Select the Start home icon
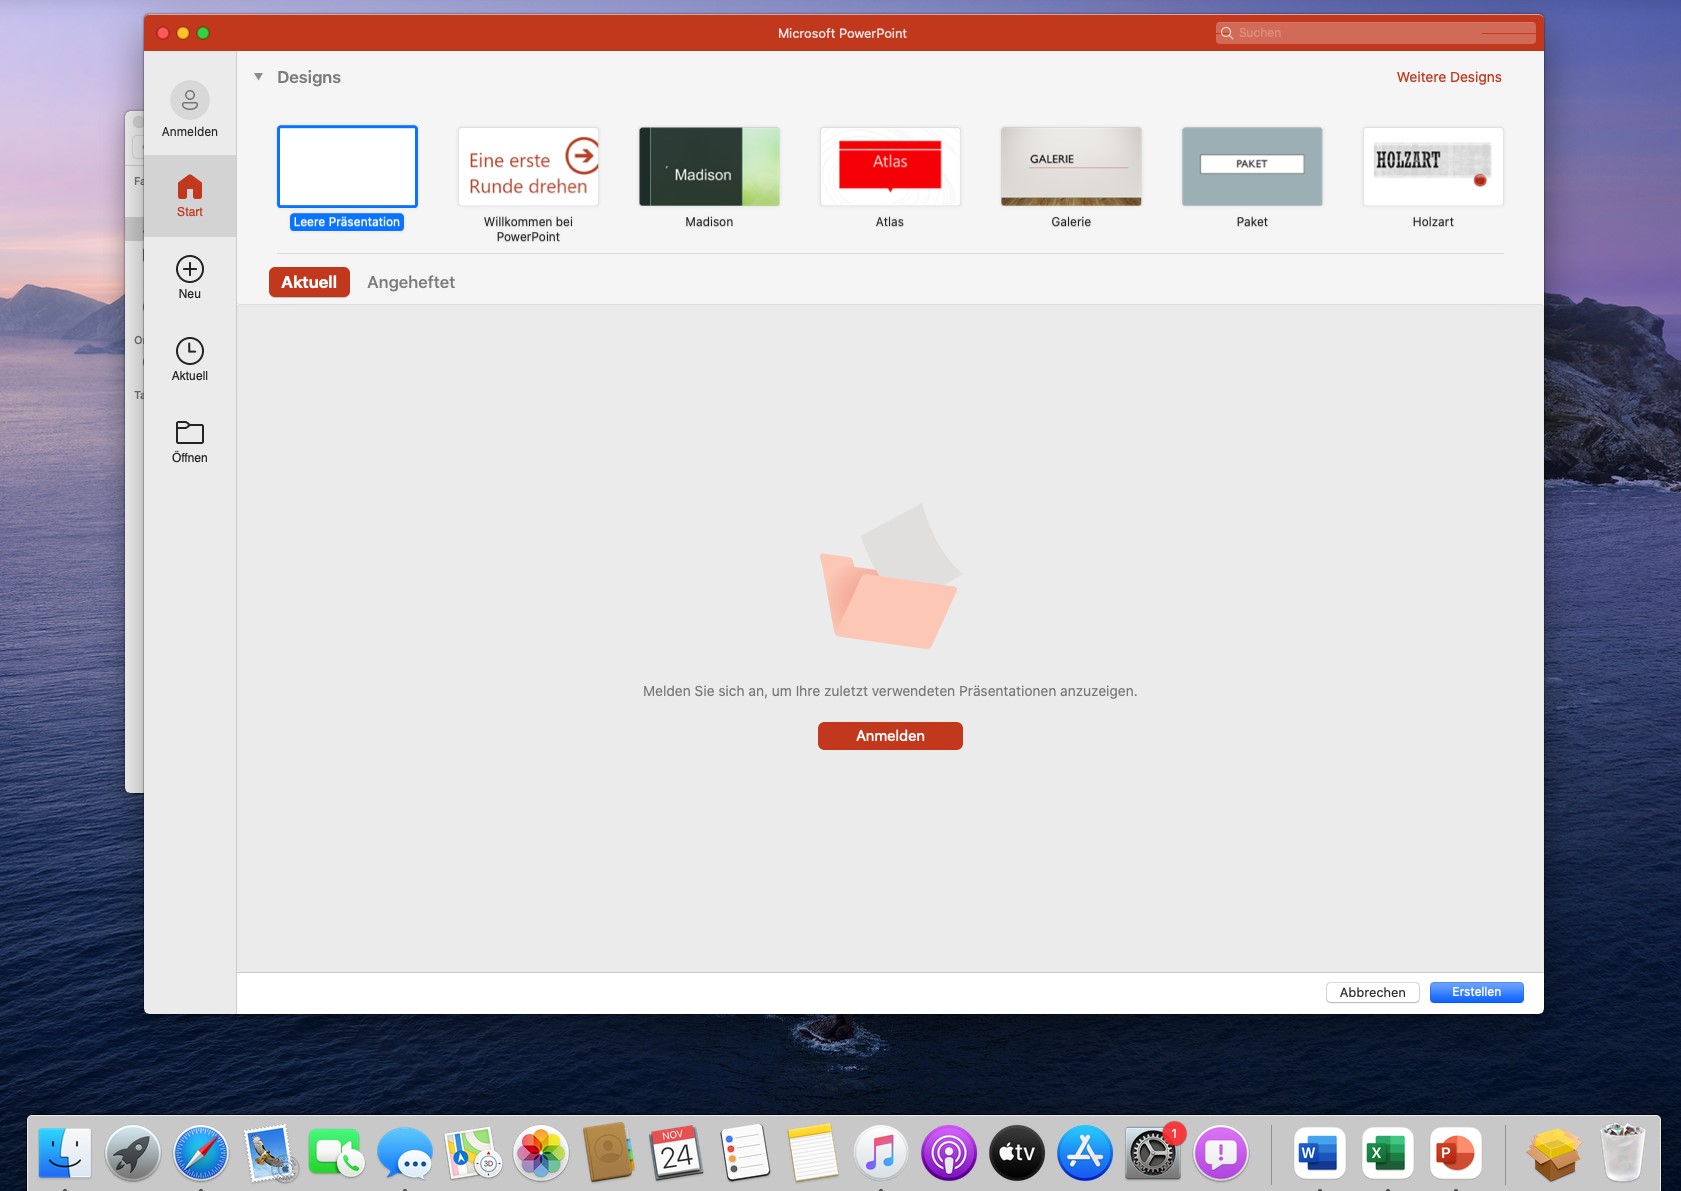The width and height of the screenshot is (1681, 1191). tap(189, 188)
